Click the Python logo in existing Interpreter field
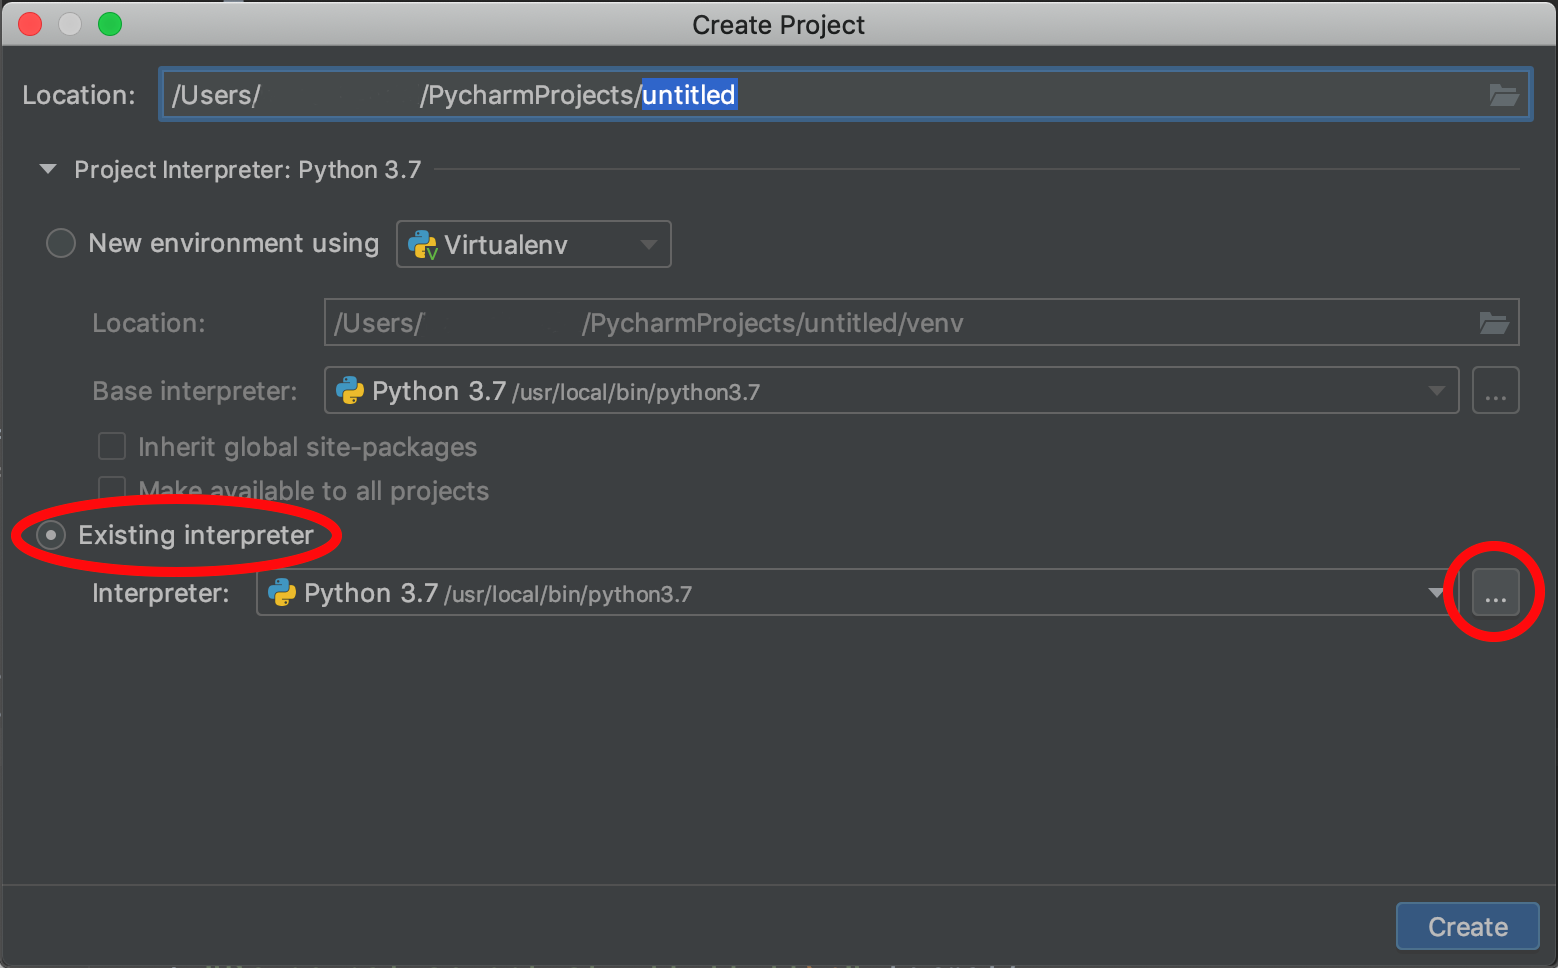 pos(282,593)
